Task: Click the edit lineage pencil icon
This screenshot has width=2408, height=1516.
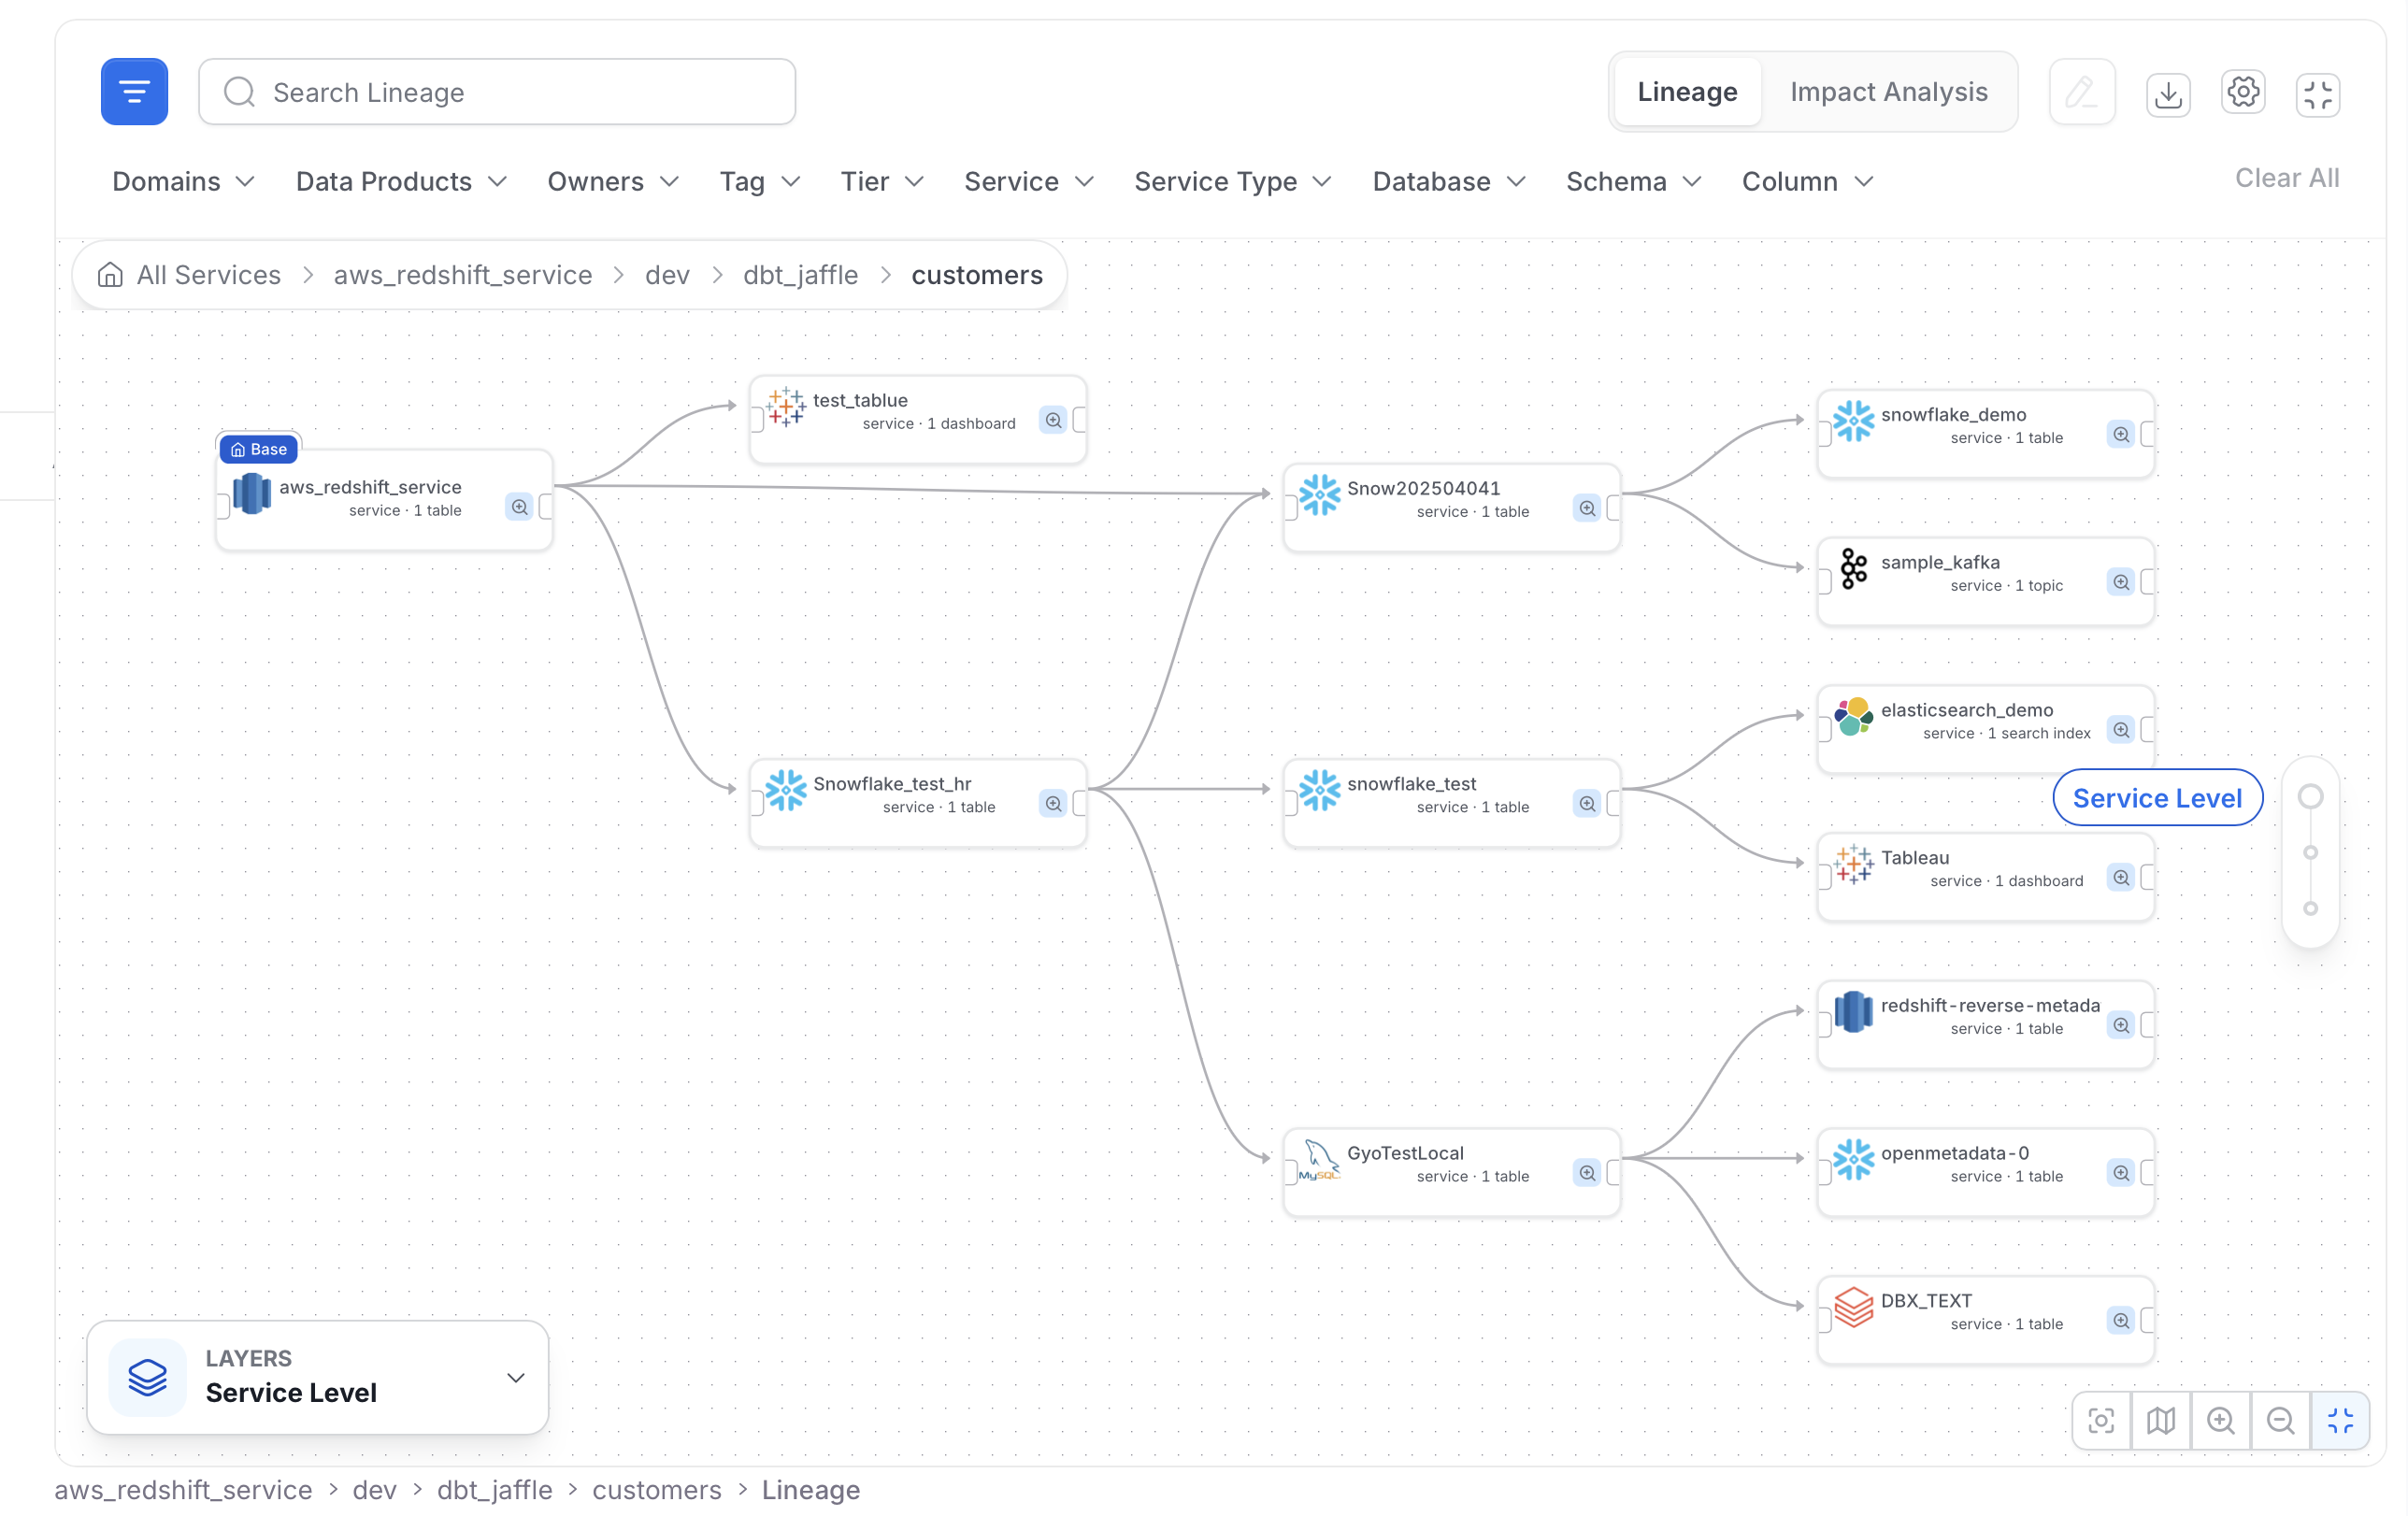Action: click(x=2082, y=92)
